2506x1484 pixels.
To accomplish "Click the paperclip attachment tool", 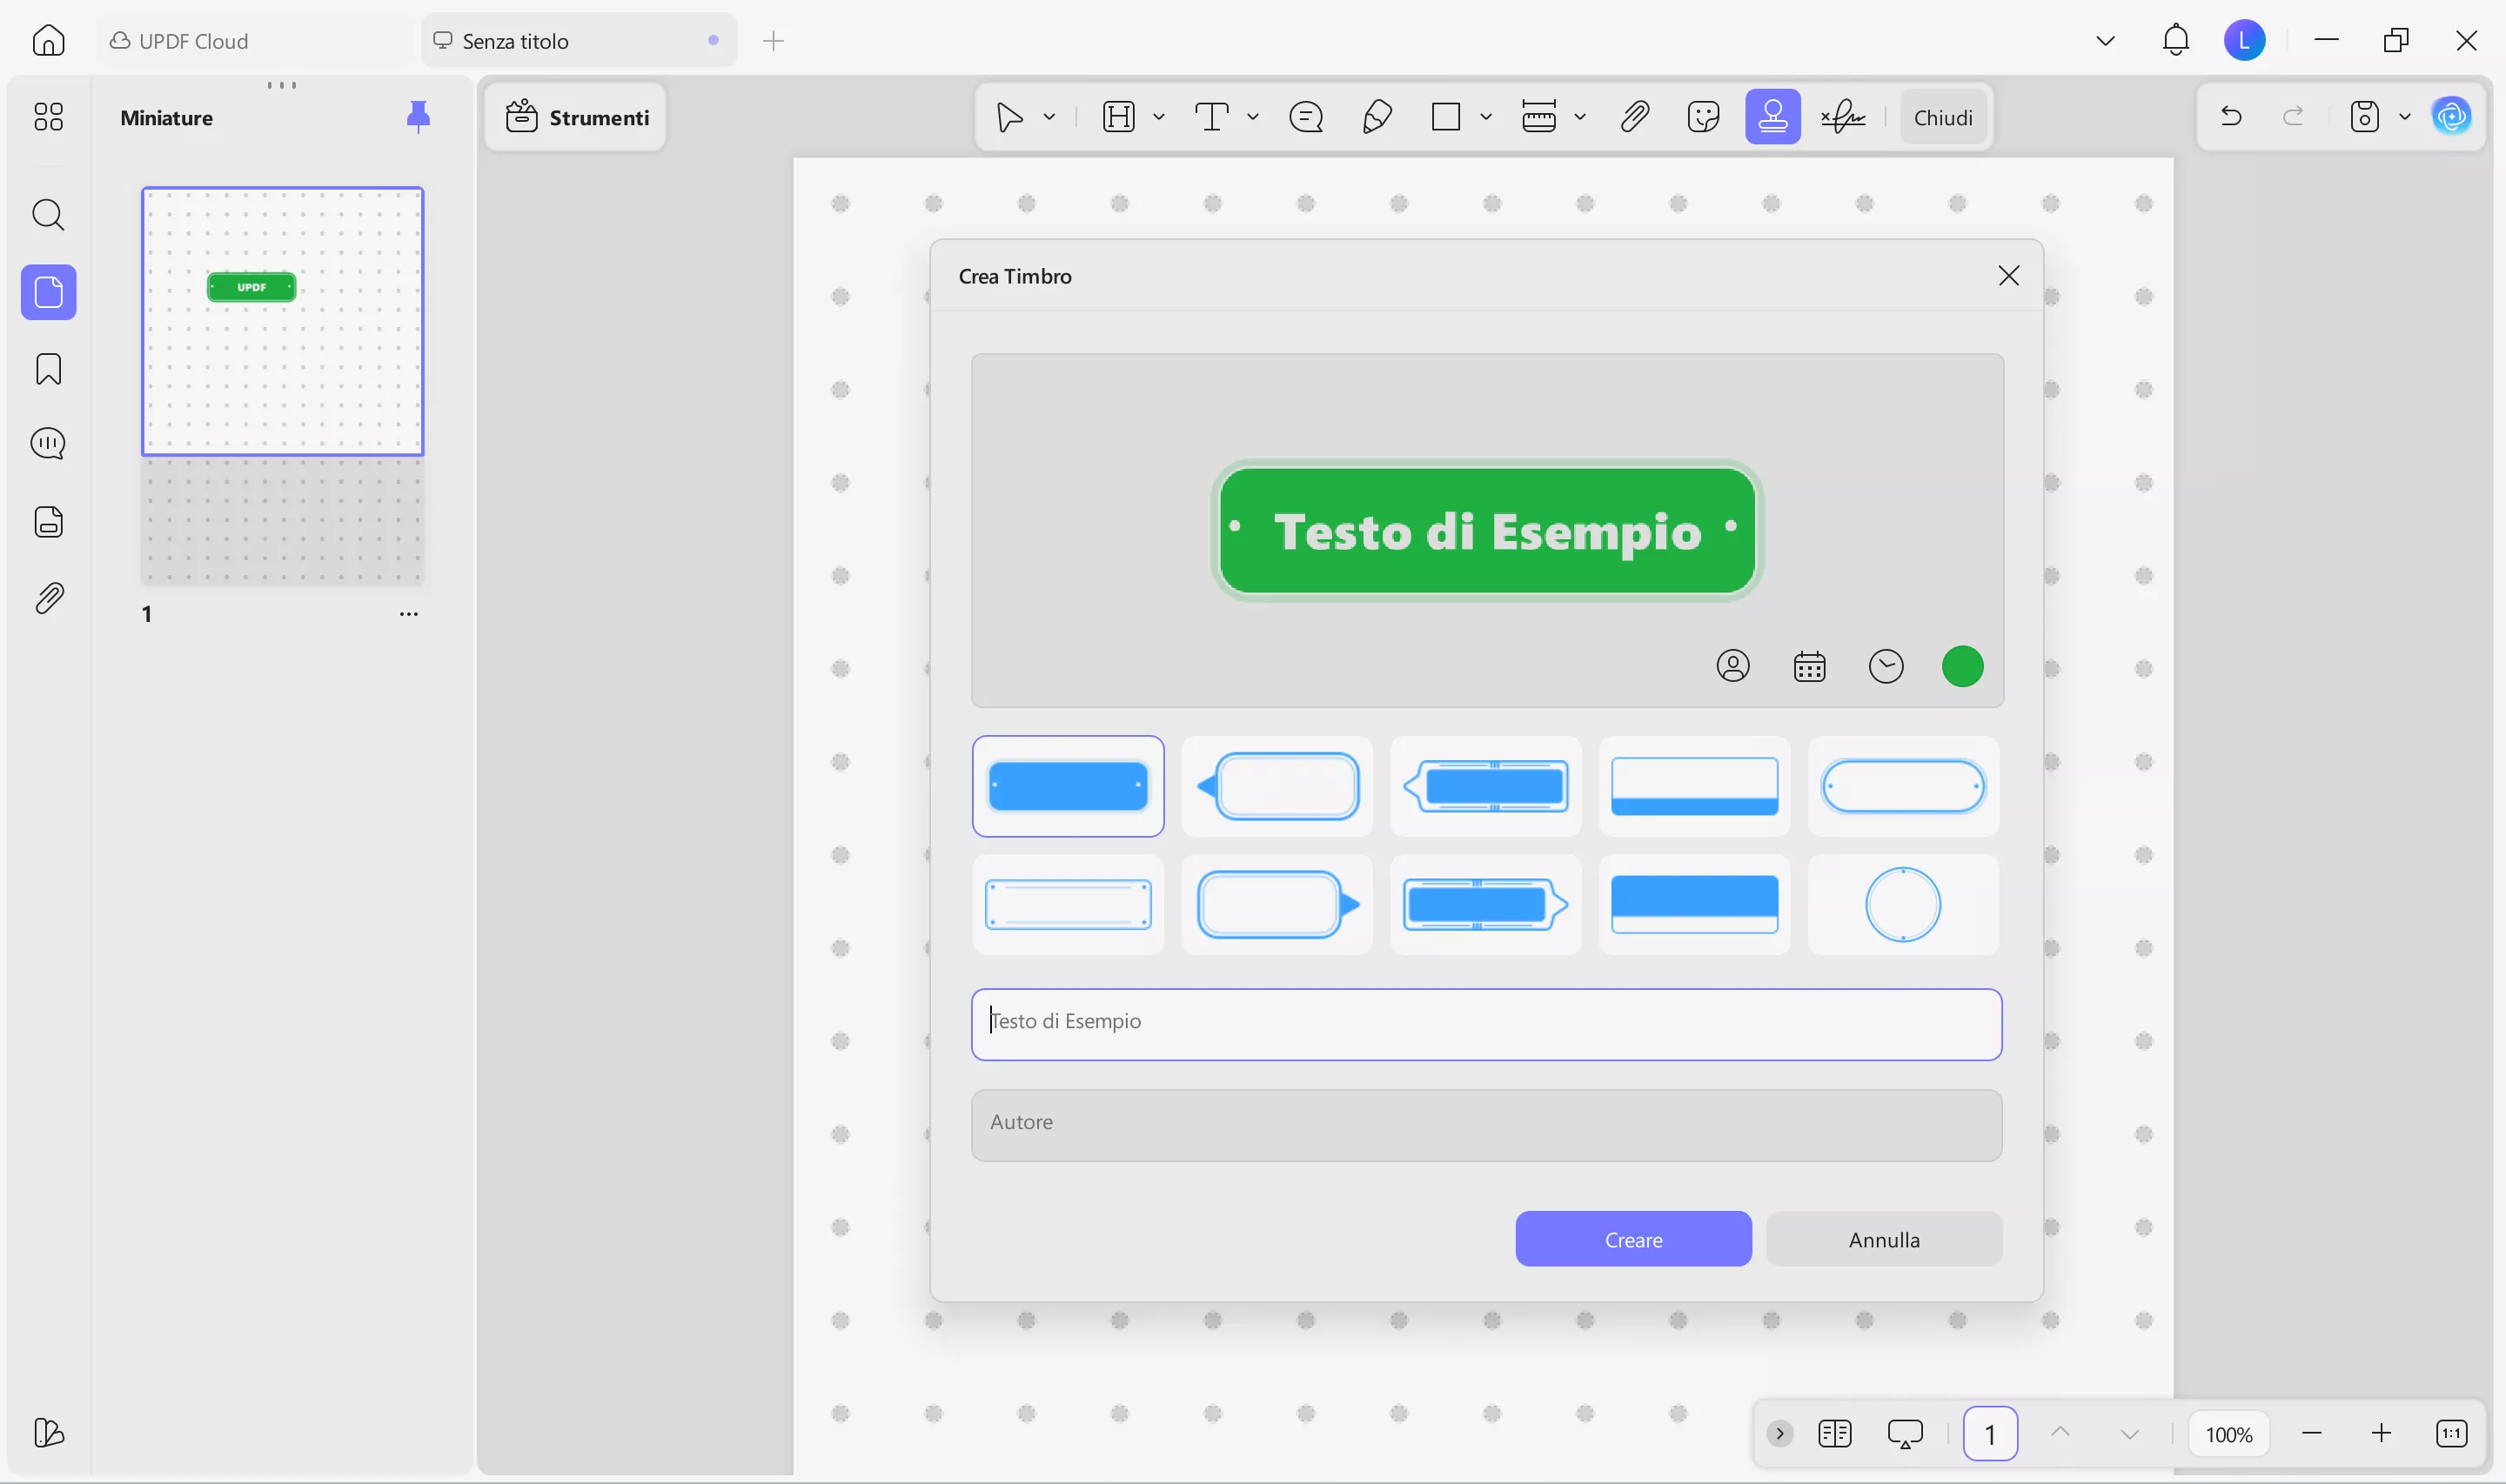I will pyautogui.click(x=1633, y=116).
